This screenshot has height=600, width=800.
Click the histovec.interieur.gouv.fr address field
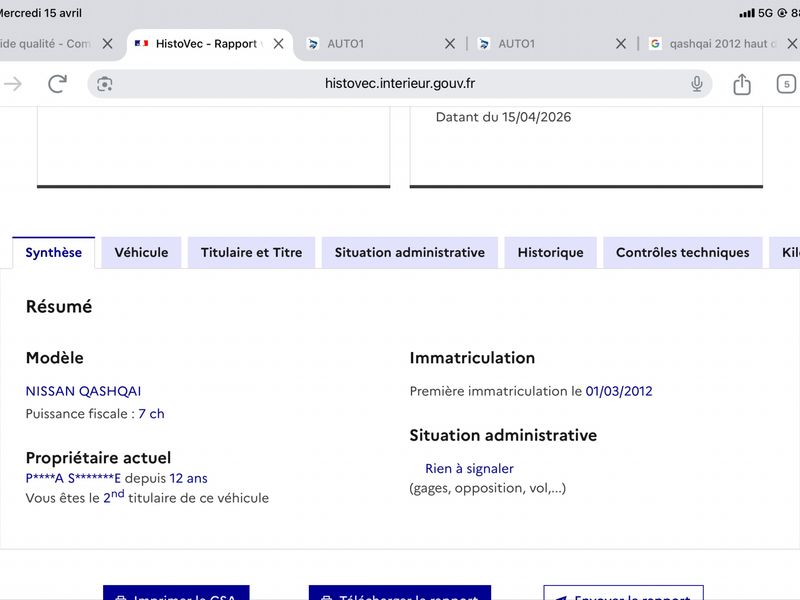(399, 84)
